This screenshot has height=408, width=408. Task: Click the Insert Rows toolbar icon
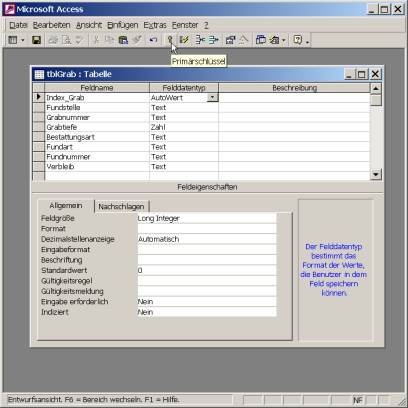pyautogui.click(x=200, y=40)
